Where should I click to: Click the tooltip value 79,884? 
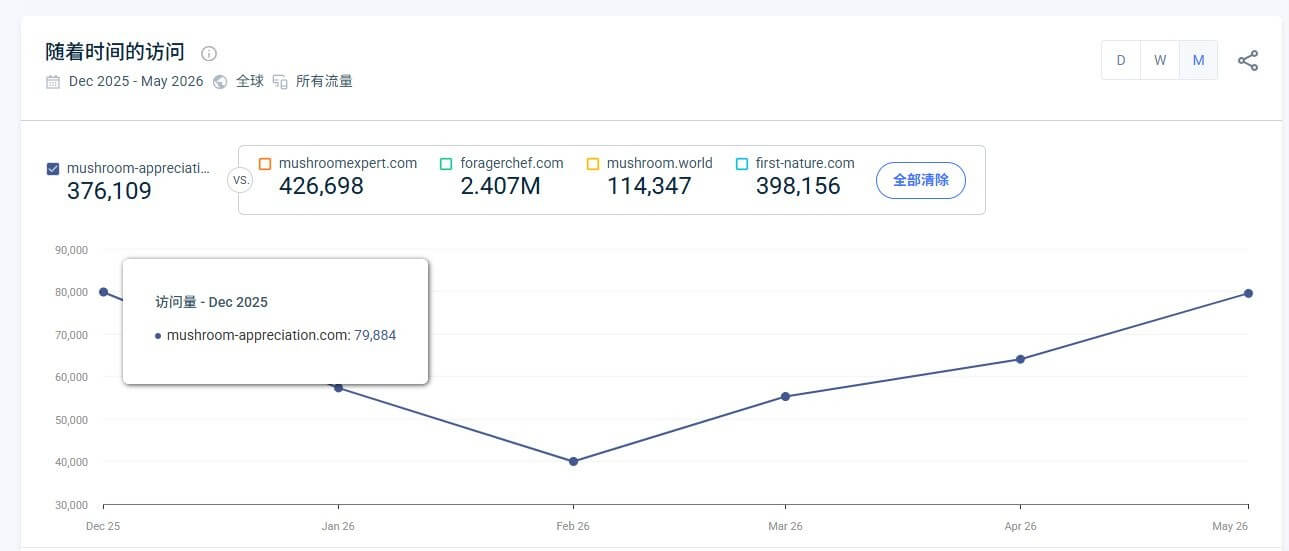click(x=375, y=335)
